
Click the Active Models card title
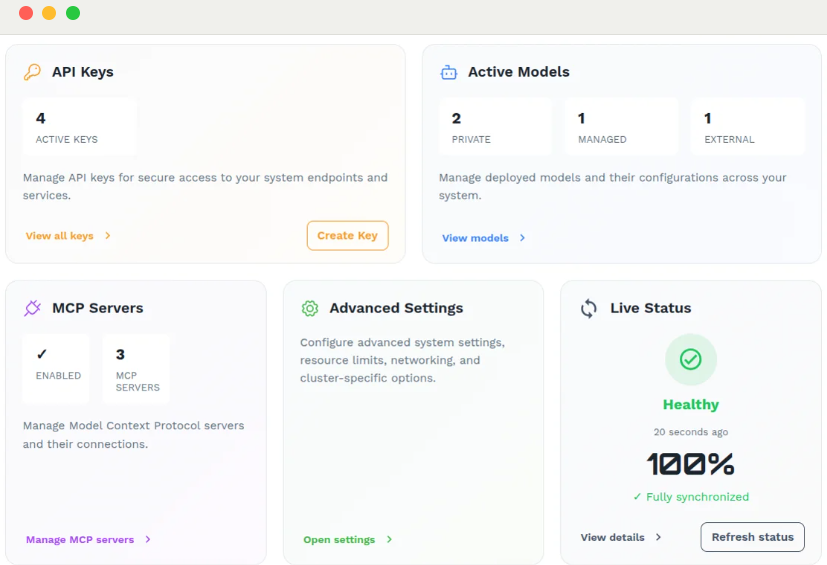(x=519, y=72)
